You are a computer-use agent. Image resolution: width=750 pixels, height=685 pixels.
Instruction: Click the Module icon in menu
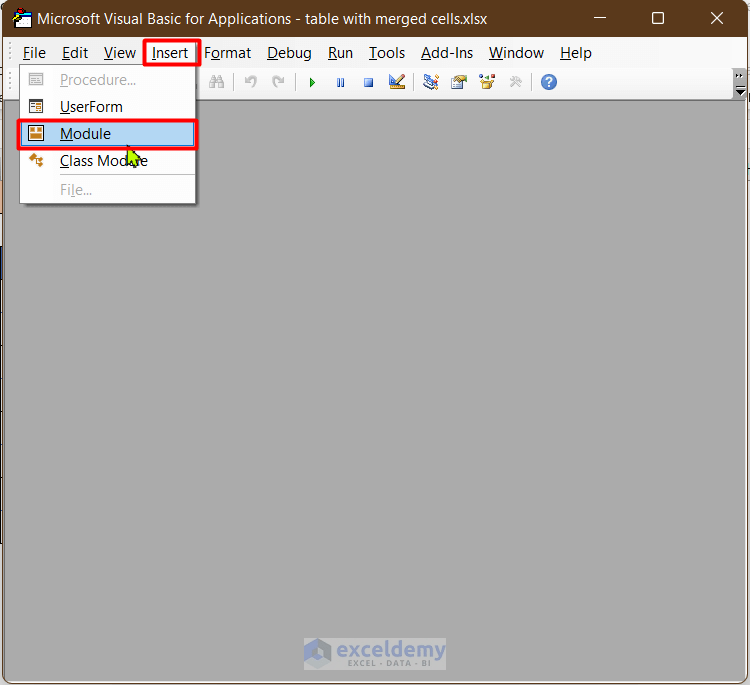[36, 133]
